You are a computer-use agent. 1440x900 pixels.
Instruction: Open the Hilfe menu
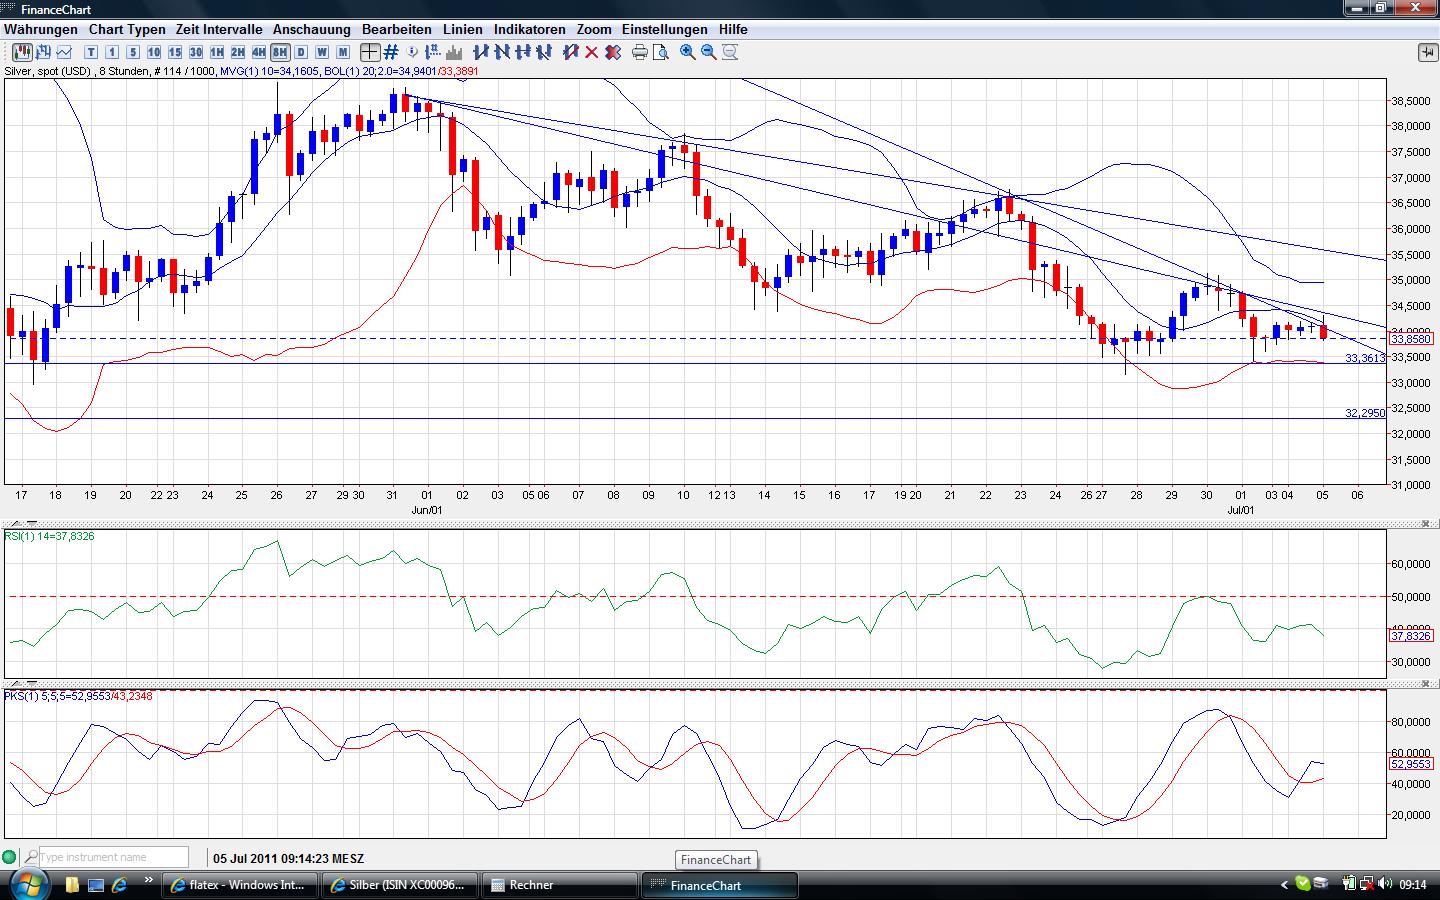(x=733, y=29)
